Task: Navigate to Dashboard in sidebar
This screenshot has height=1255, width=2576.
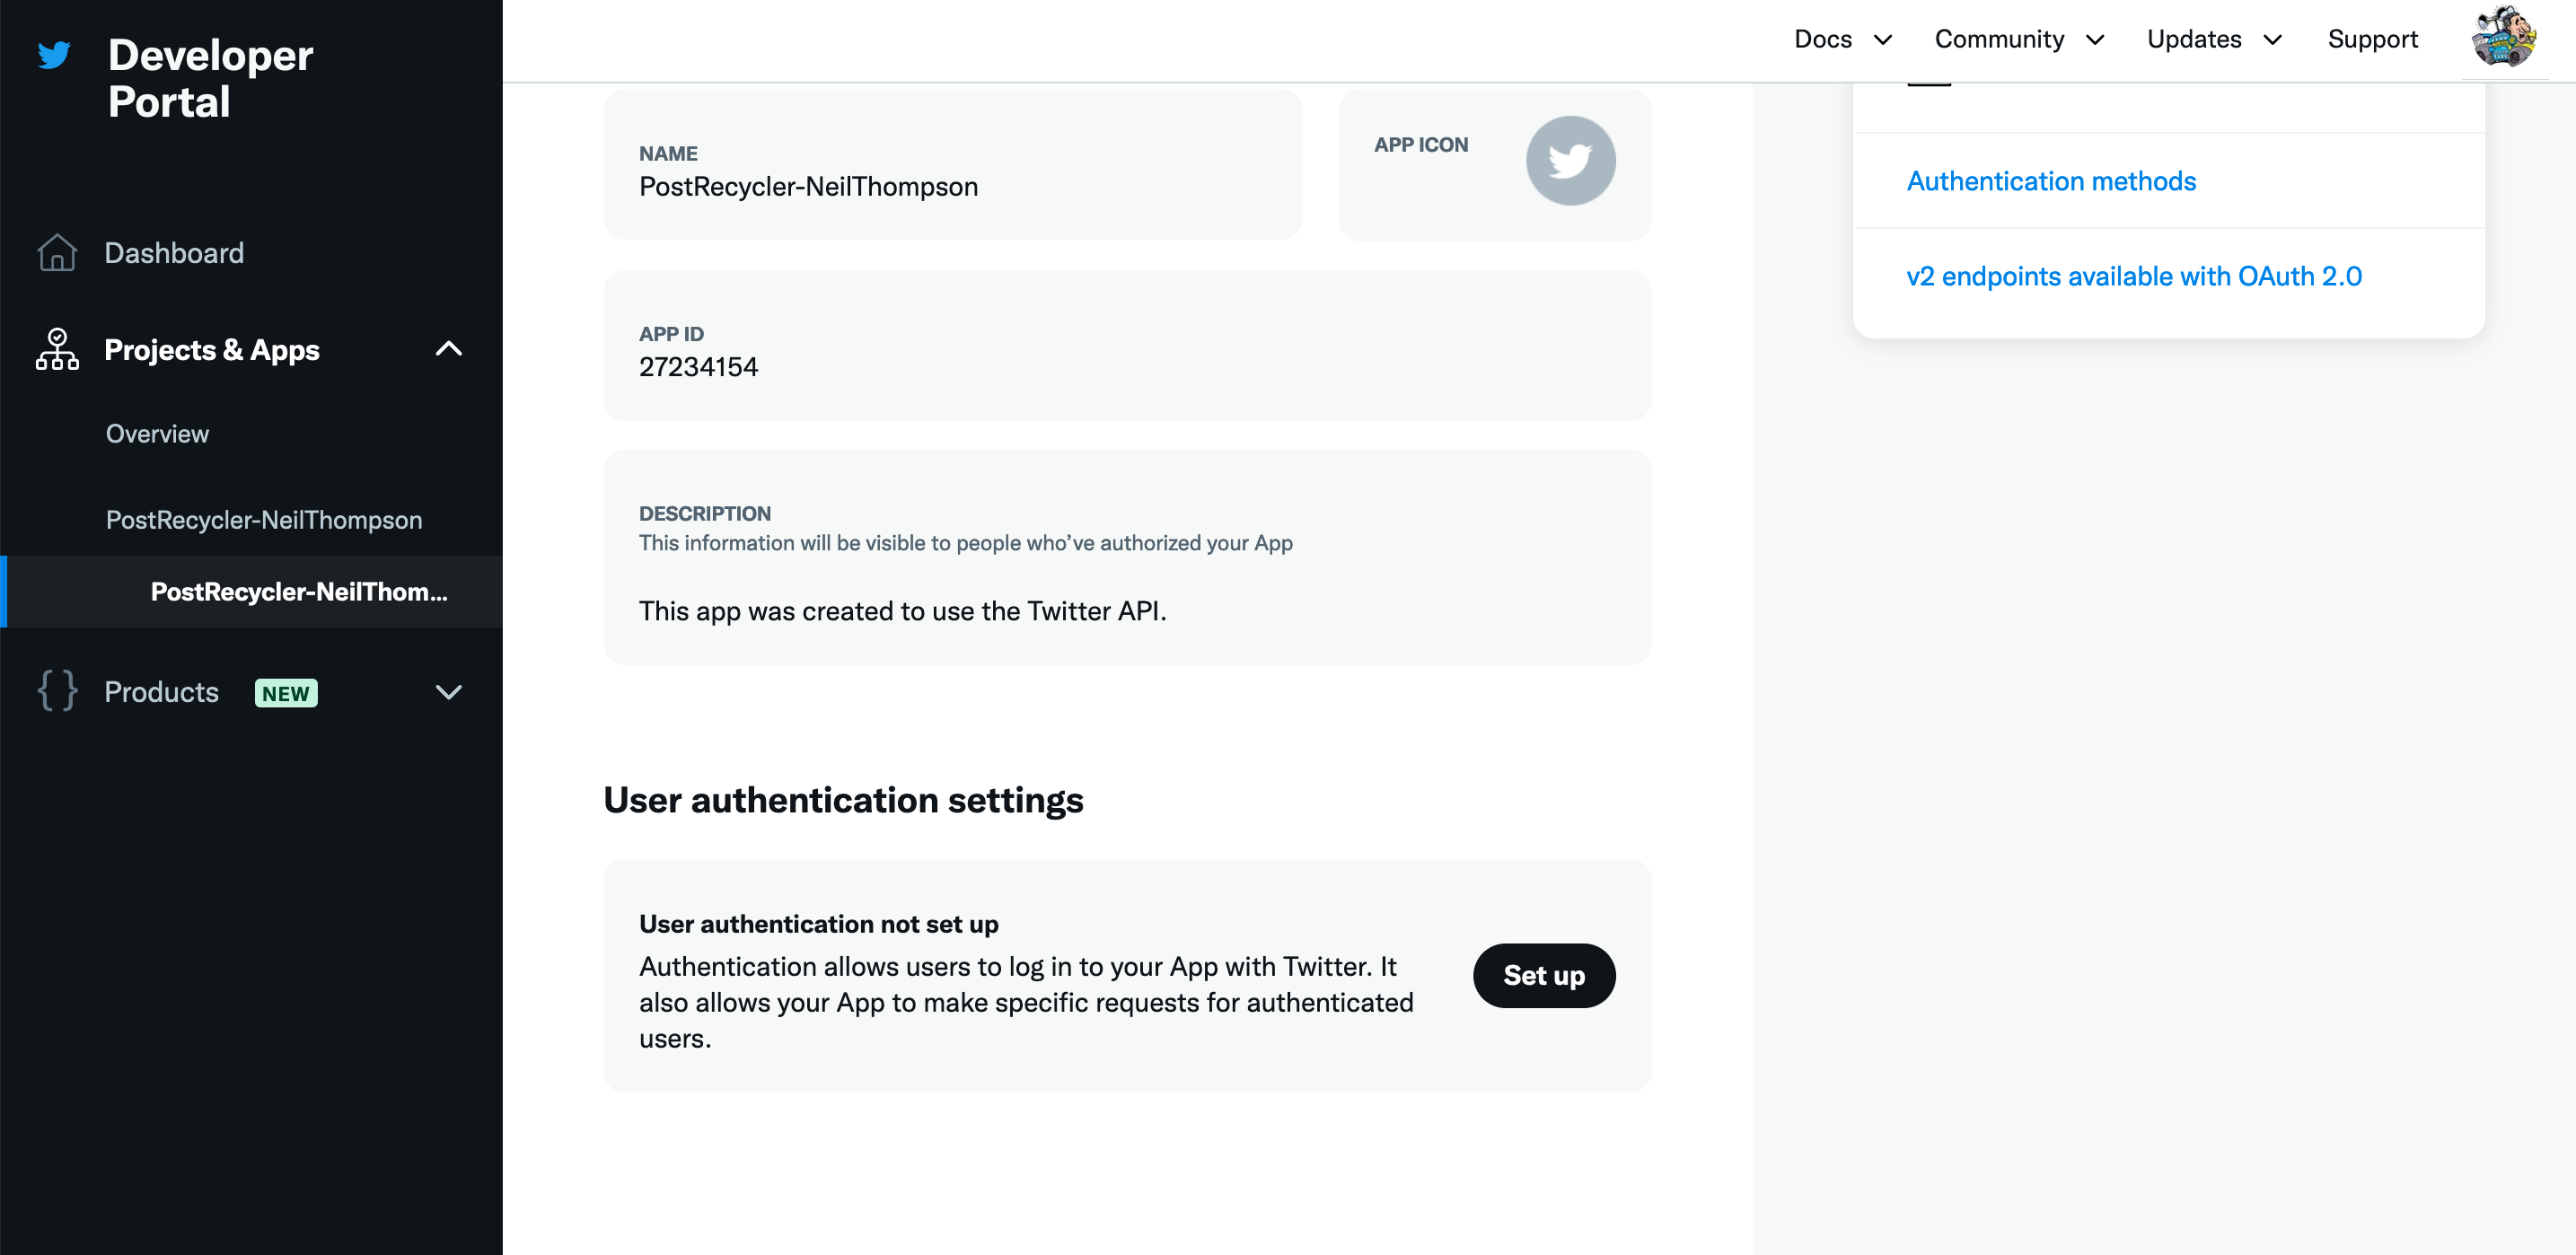Action: tap(174, 253)
